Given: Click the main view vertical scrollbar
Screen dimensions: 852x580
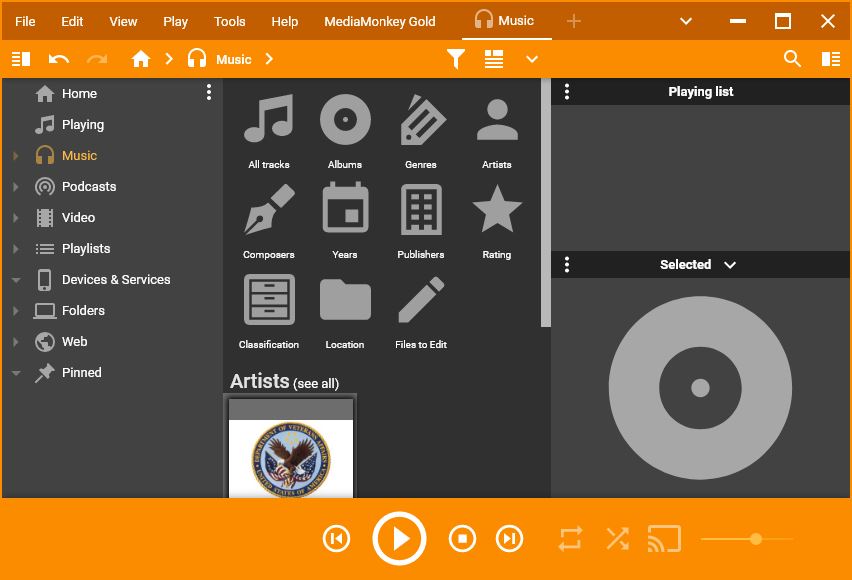Looking at the screenshot, I should (x=546, y=203).
